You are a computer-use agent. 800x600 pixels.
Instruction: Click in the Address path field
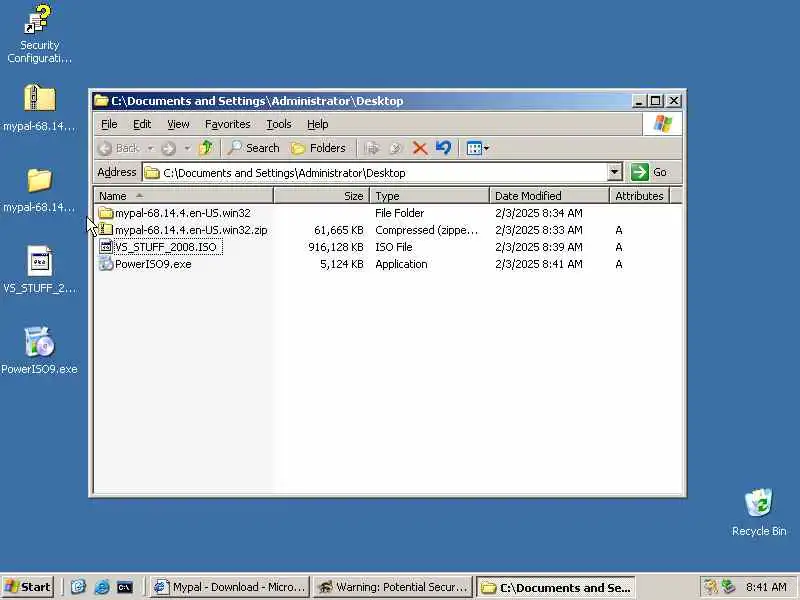(x=375, y=172)
